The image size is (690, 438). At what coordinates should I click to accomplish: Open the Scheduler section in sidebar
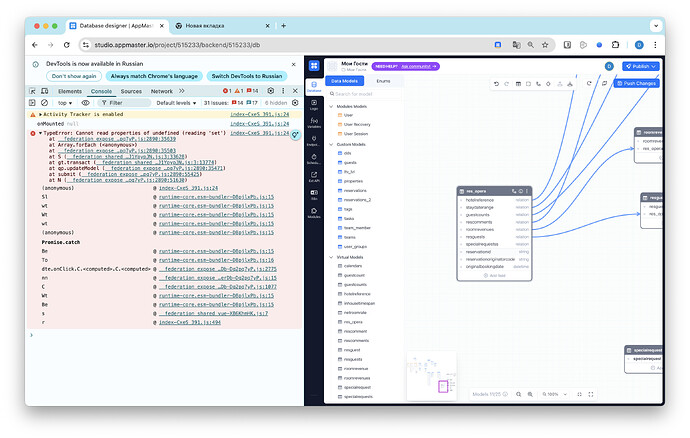314,159
